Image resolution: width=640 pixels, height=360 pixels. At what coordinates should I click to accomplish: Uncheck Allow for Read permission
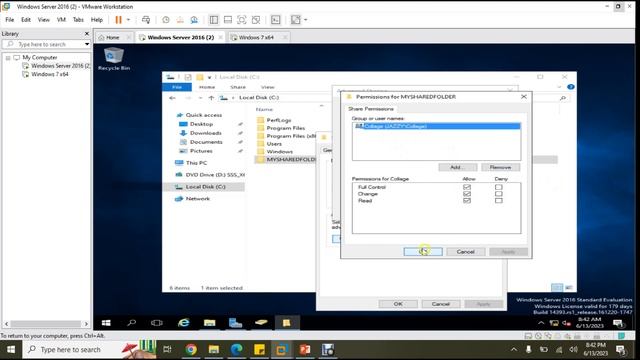coord(467,201)
